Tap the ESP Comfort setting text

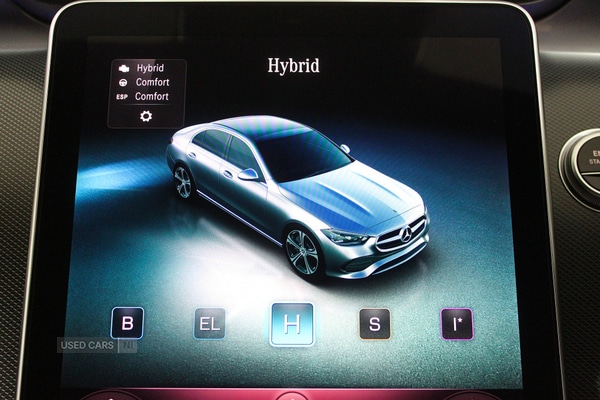pos(152,96)
